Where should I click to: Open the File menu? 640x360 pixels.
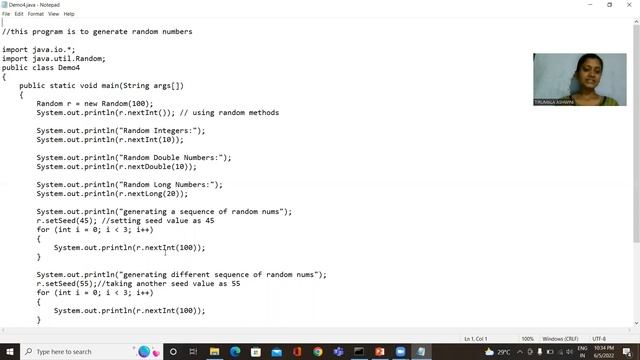6,14
